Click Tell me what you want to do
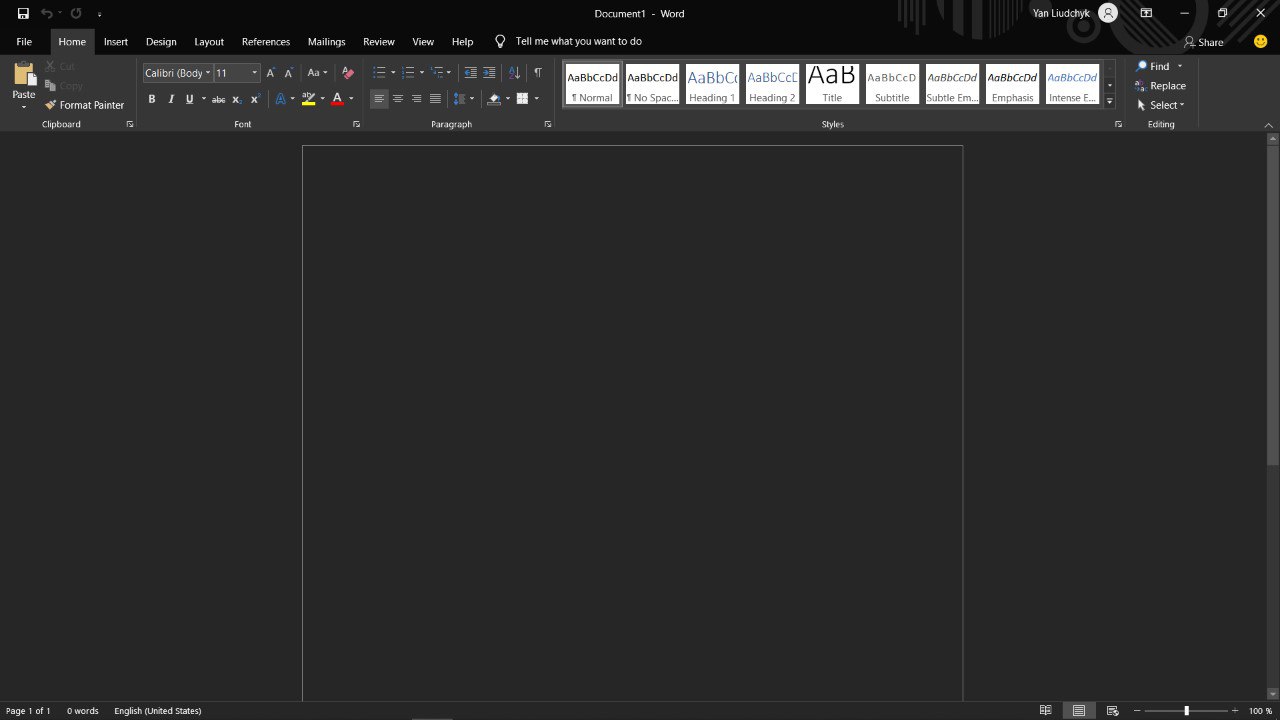 (579, 42)
